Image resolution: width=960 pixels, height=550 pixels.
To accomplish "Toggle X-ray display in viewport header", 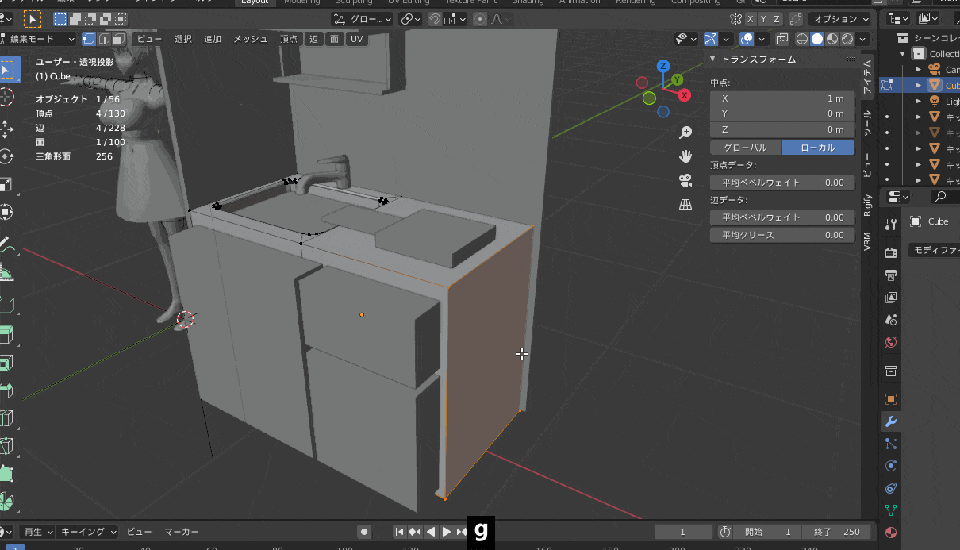I will pyautogui.click(x=781, y=39).
